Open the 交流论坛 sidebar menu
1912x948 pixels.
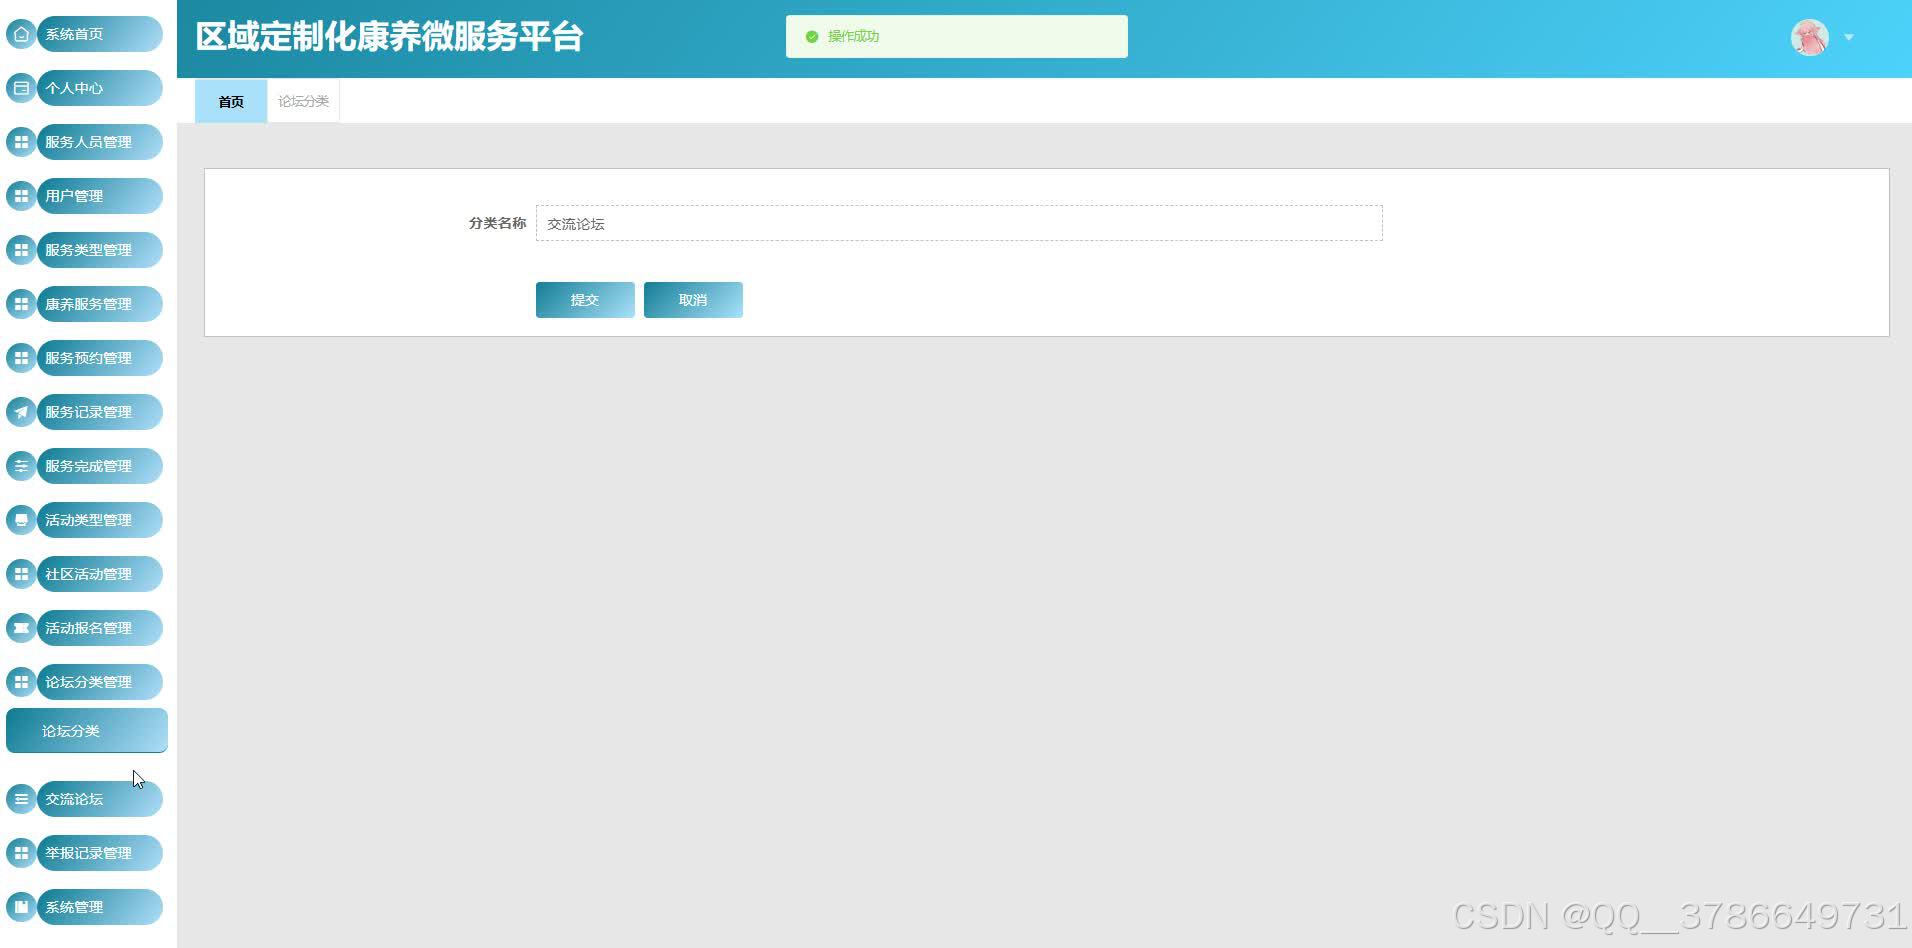click(99, 799)
